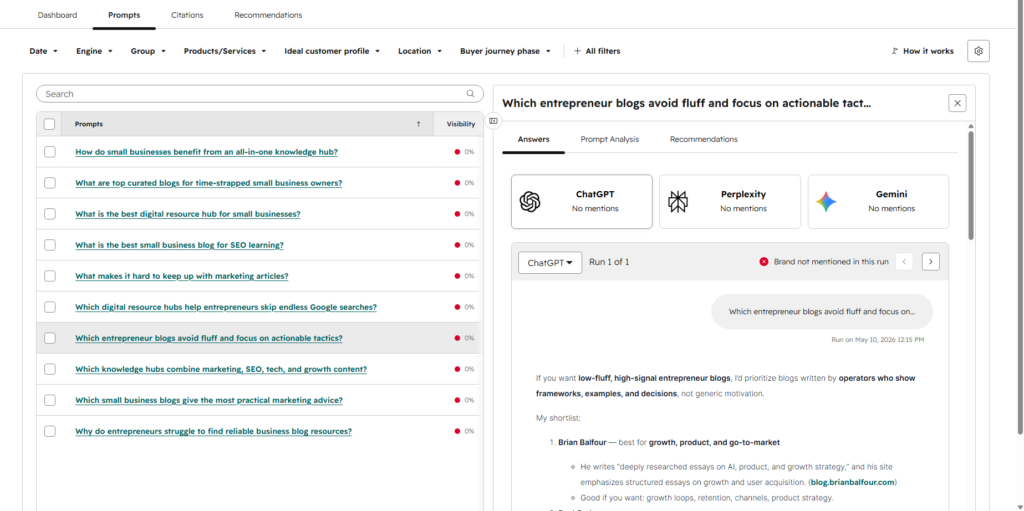Click red visibility dot for practical marketing advice row
Screen dimensions: 1024x511
457,400
